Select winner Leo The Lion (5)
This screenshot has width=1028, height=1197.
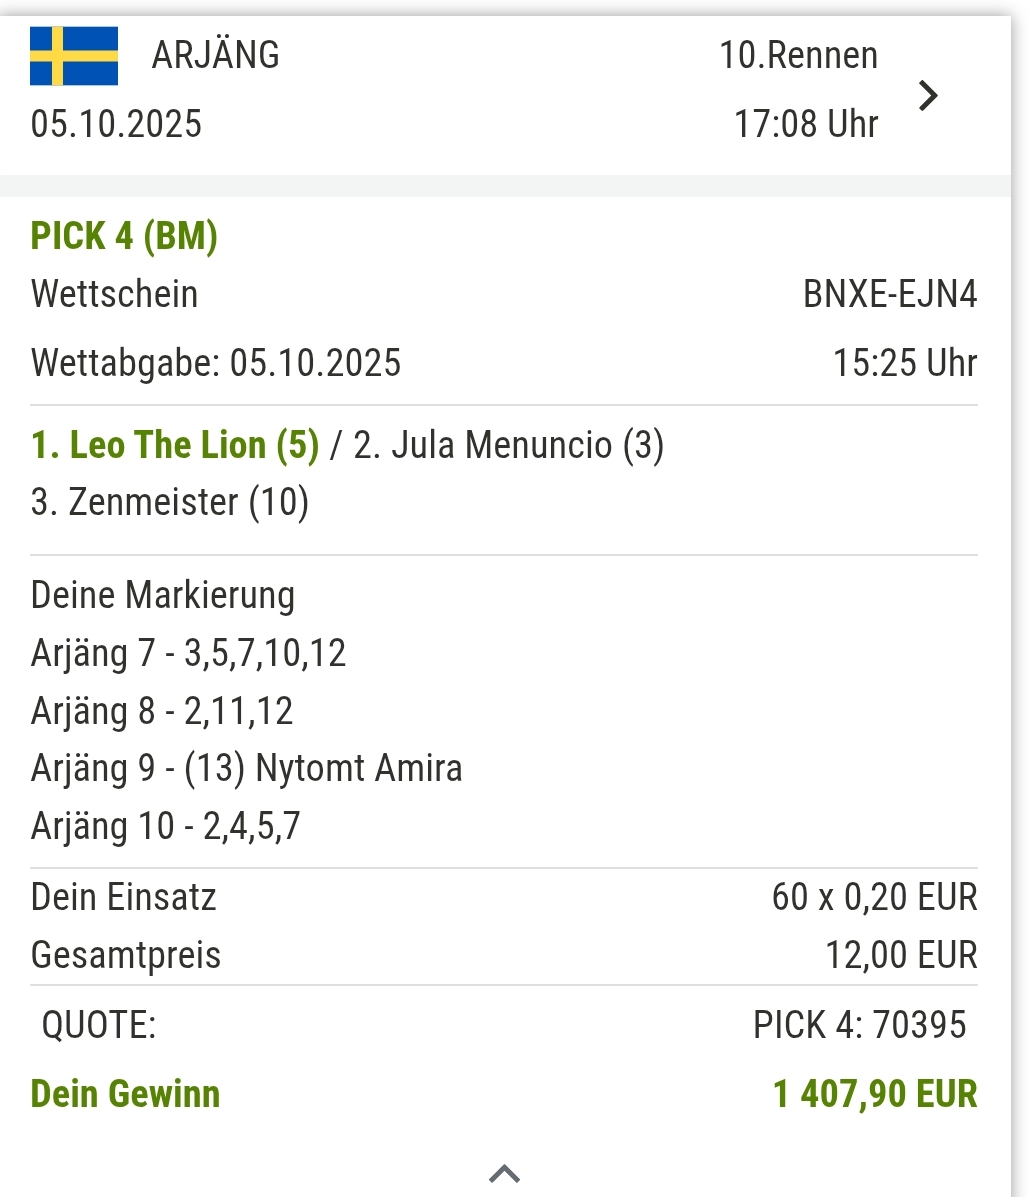pyautogui.click(x=175, y=445)
